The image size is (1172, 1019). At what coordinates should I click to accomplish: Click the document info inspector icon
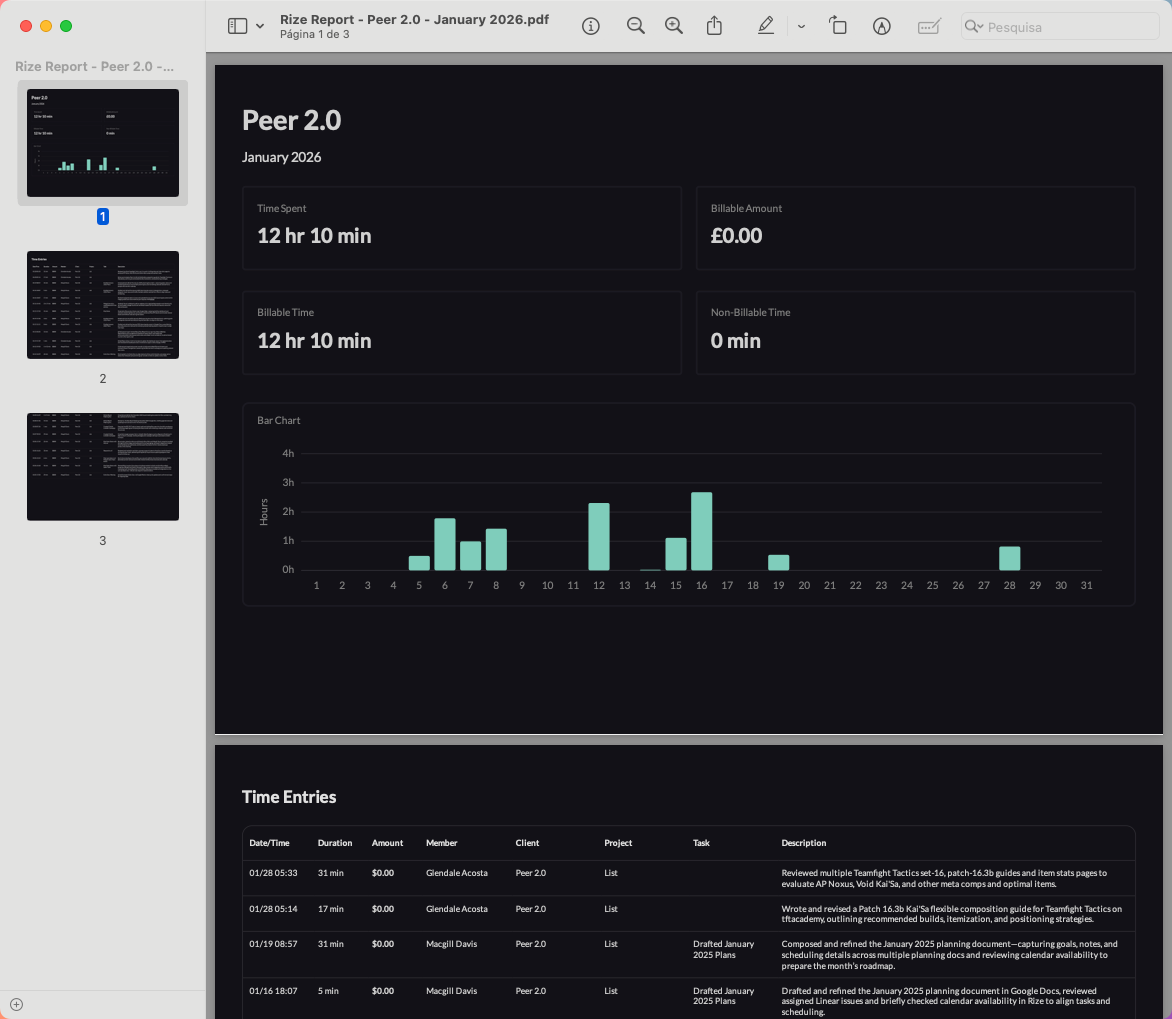pos(591,26)
